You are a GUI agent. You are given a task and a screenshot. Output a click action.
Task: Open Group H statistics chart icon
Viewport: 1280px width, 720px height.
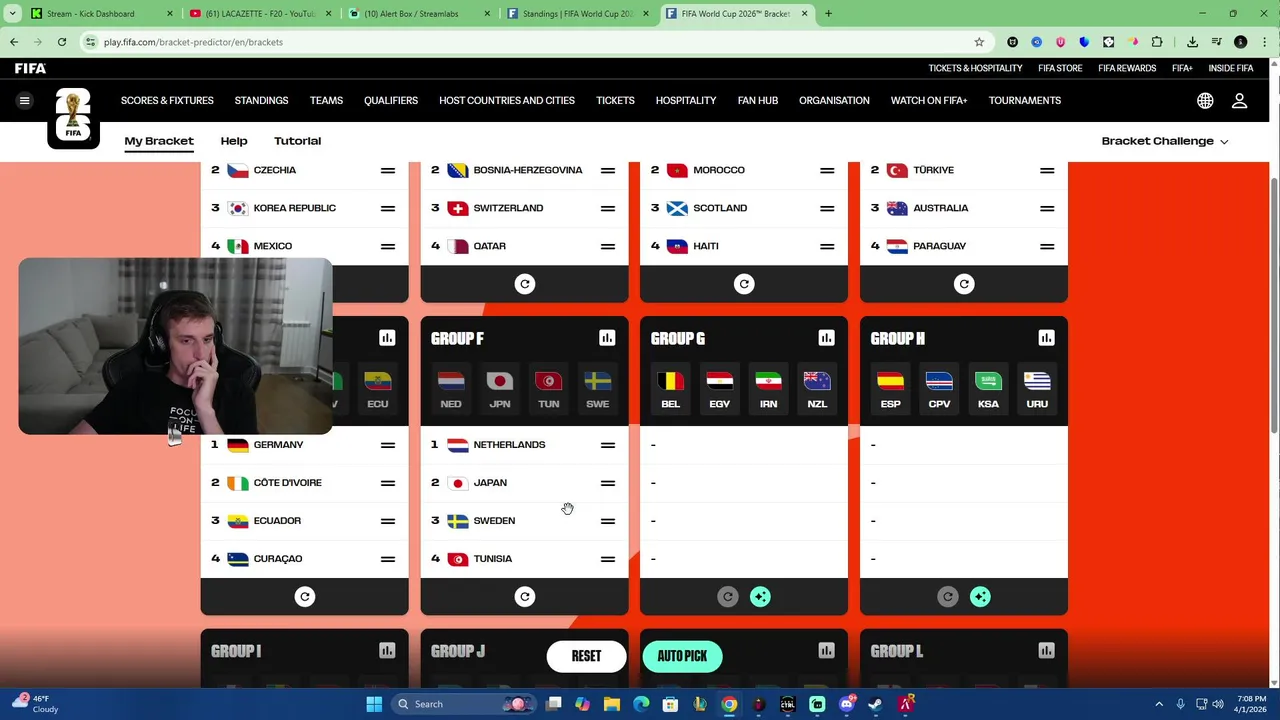(1046, 338)
